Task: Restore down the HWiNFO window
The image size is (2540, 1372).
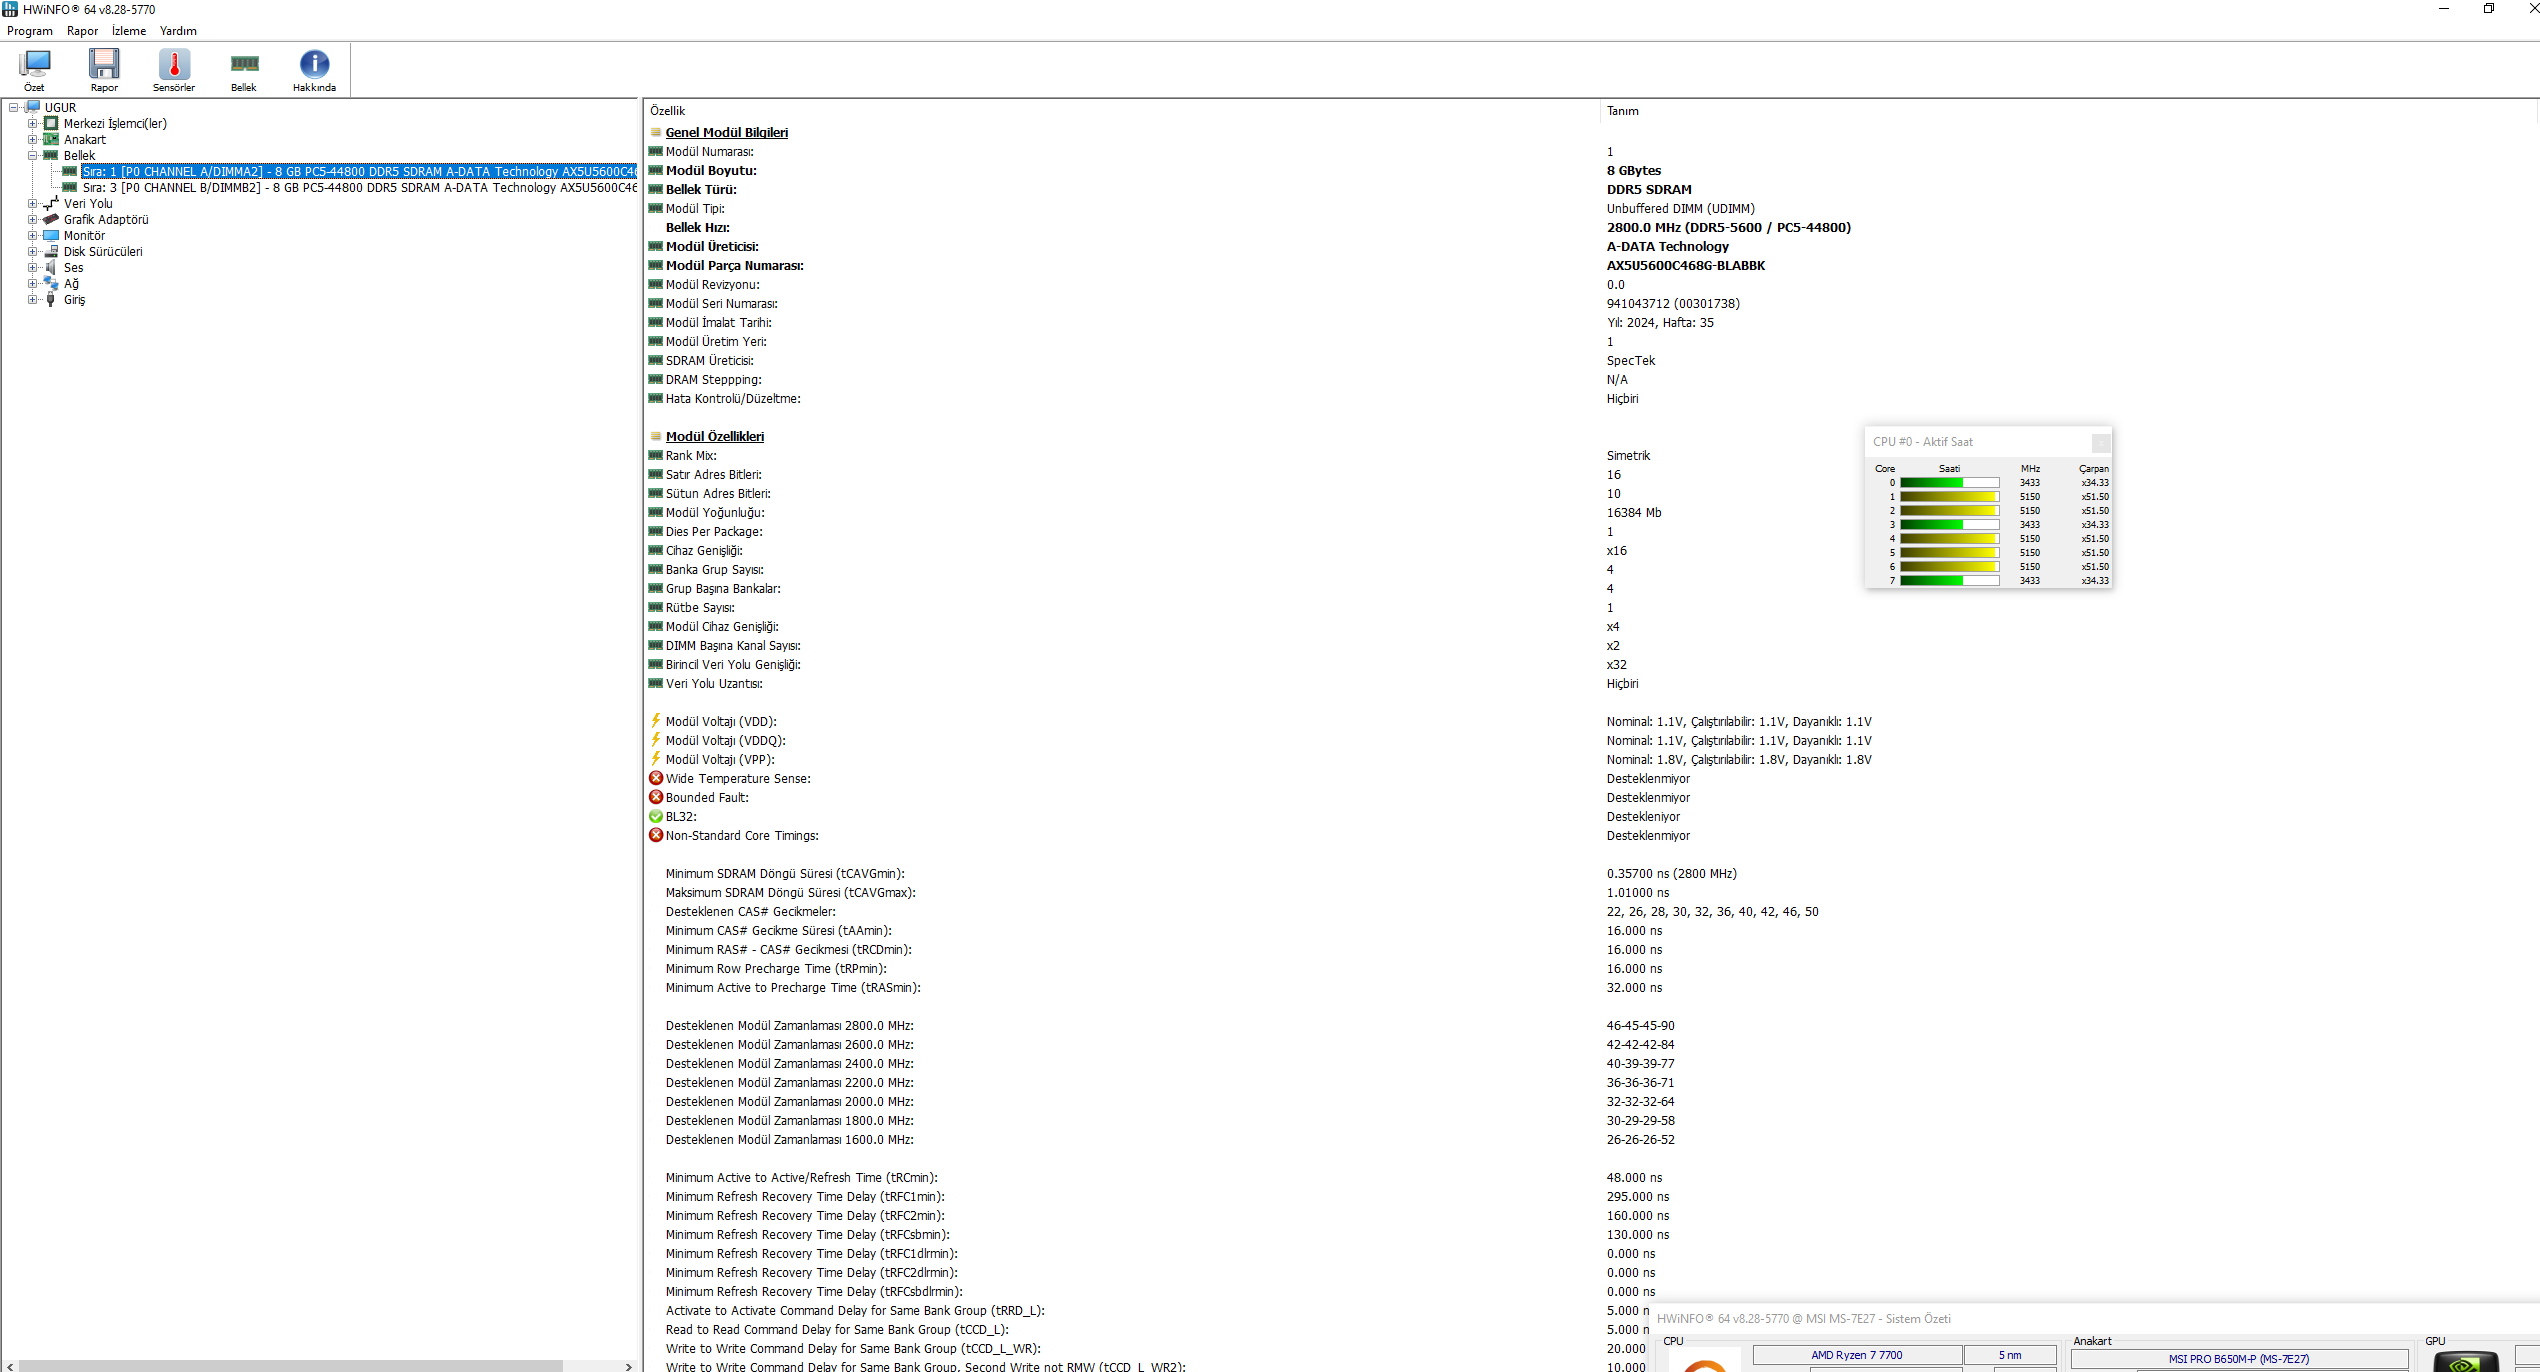Action: pyautogui.click(x=2489, y=9)
